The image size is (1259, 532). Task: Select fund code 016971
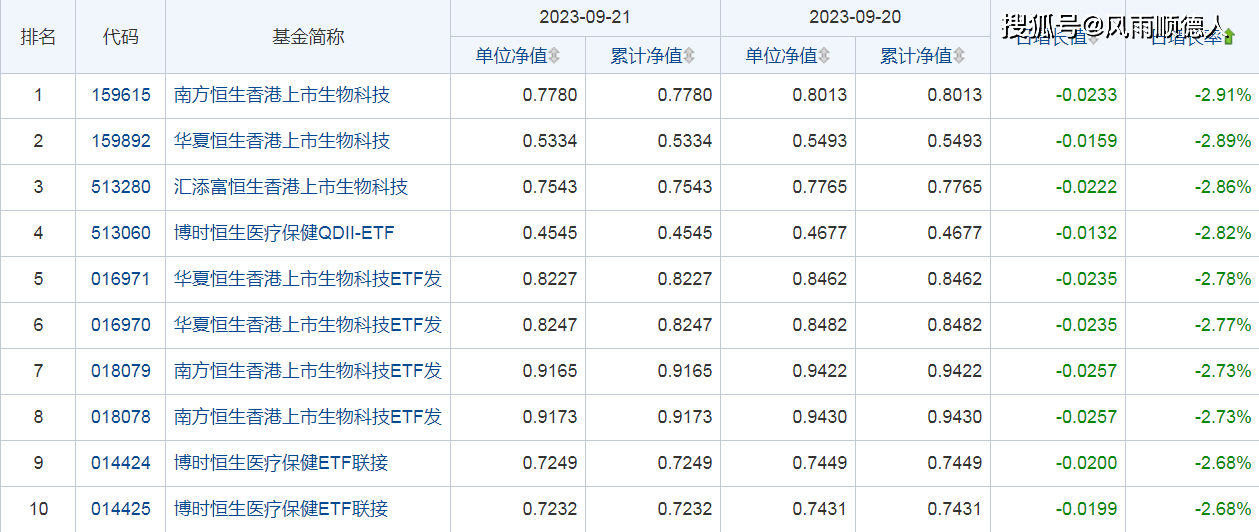(120, 279)
